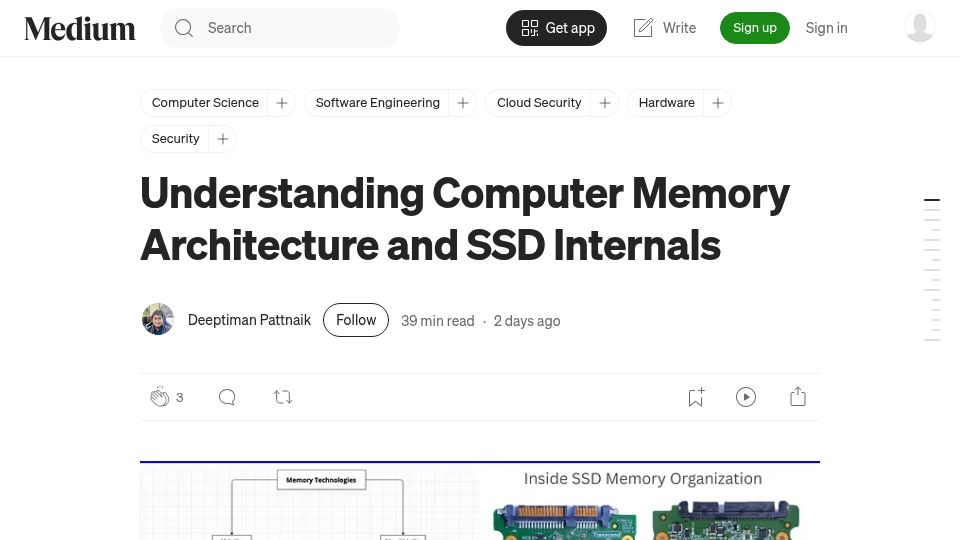Focus the Search input field
This screenshot has height=540, width=960.
(x=280, y=28)
